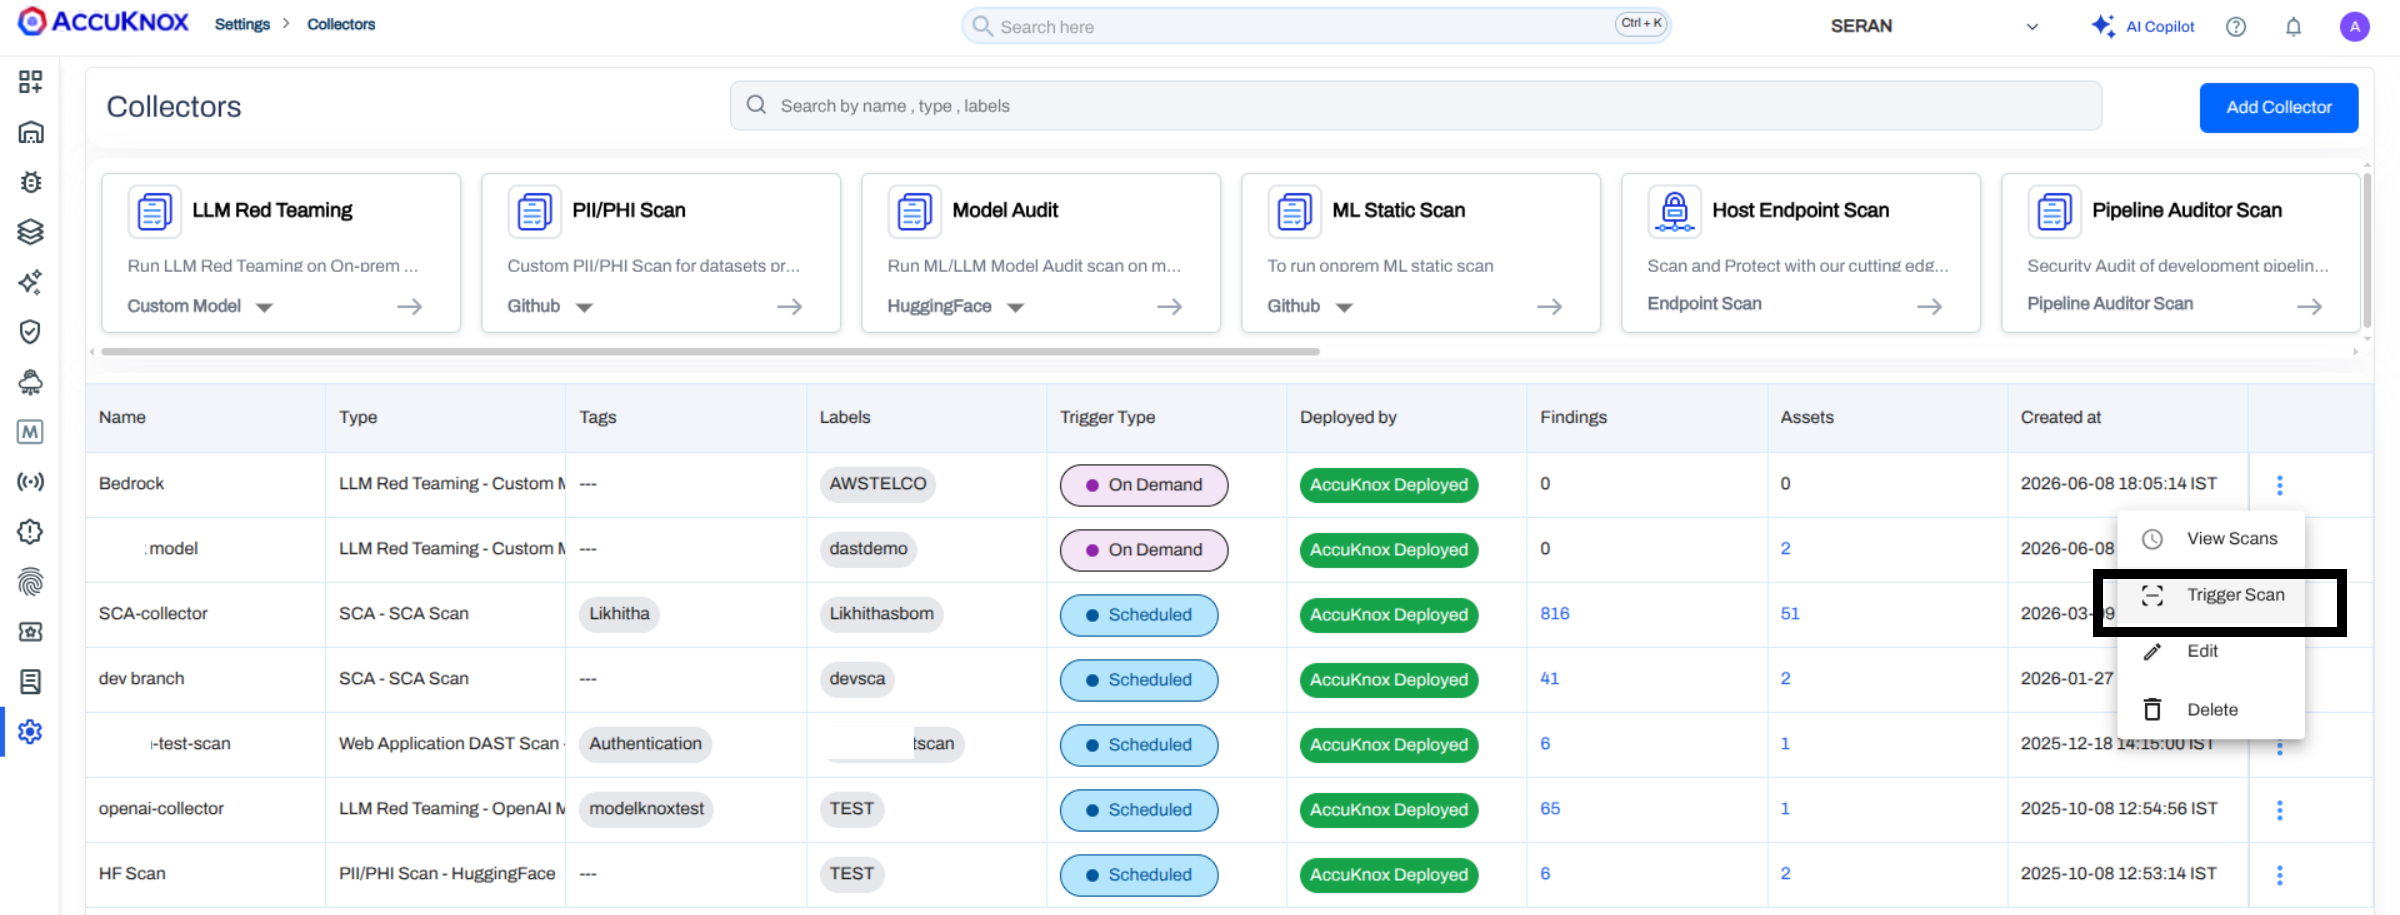Open the broadcast signal icon in sidebar
The width and height of the screenshot is (2400, 915).
pyautogui.click(x=30, y=482)
